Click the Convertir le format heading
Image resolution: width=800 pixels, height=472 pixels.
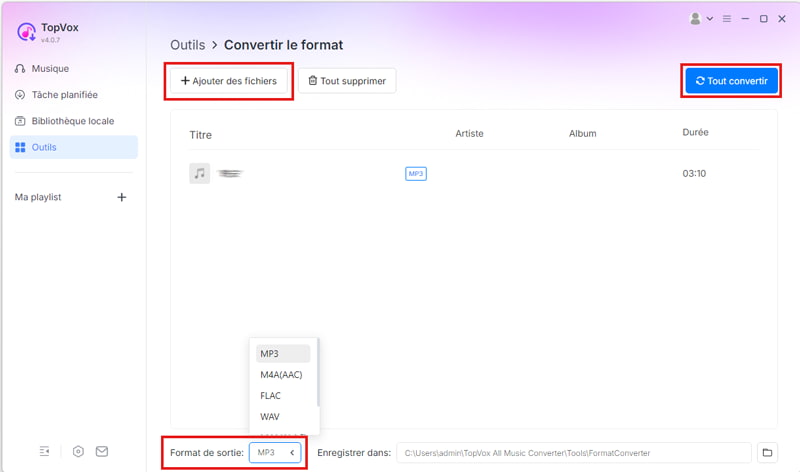click(284, 45)
